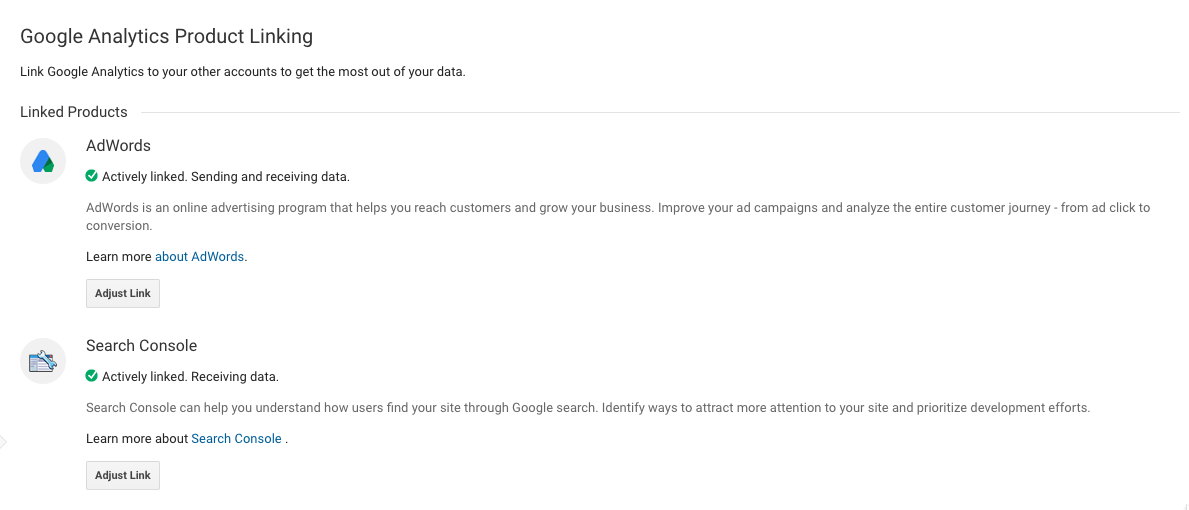Click "Learn more" text in AdWords section
The width and height of the screenshot is (1189, 510).
119,257
